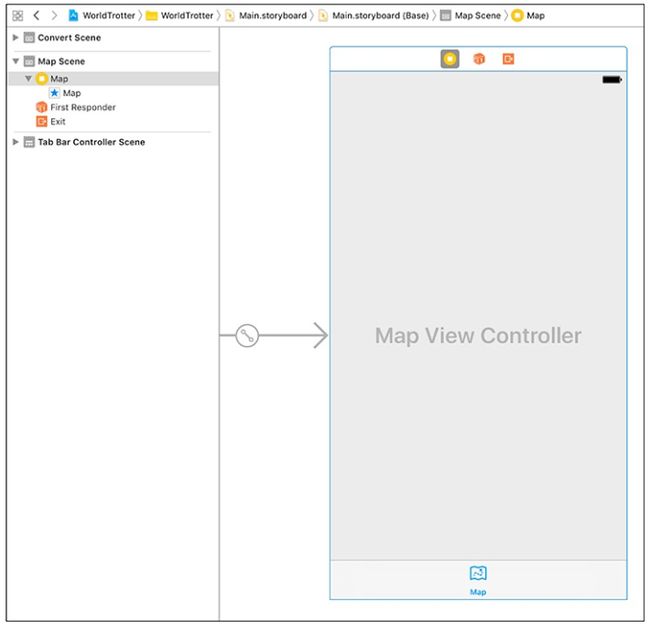Click the yellow Map view controller icon in outline
This screenshot has height=631, width=650.
[42, 79]
